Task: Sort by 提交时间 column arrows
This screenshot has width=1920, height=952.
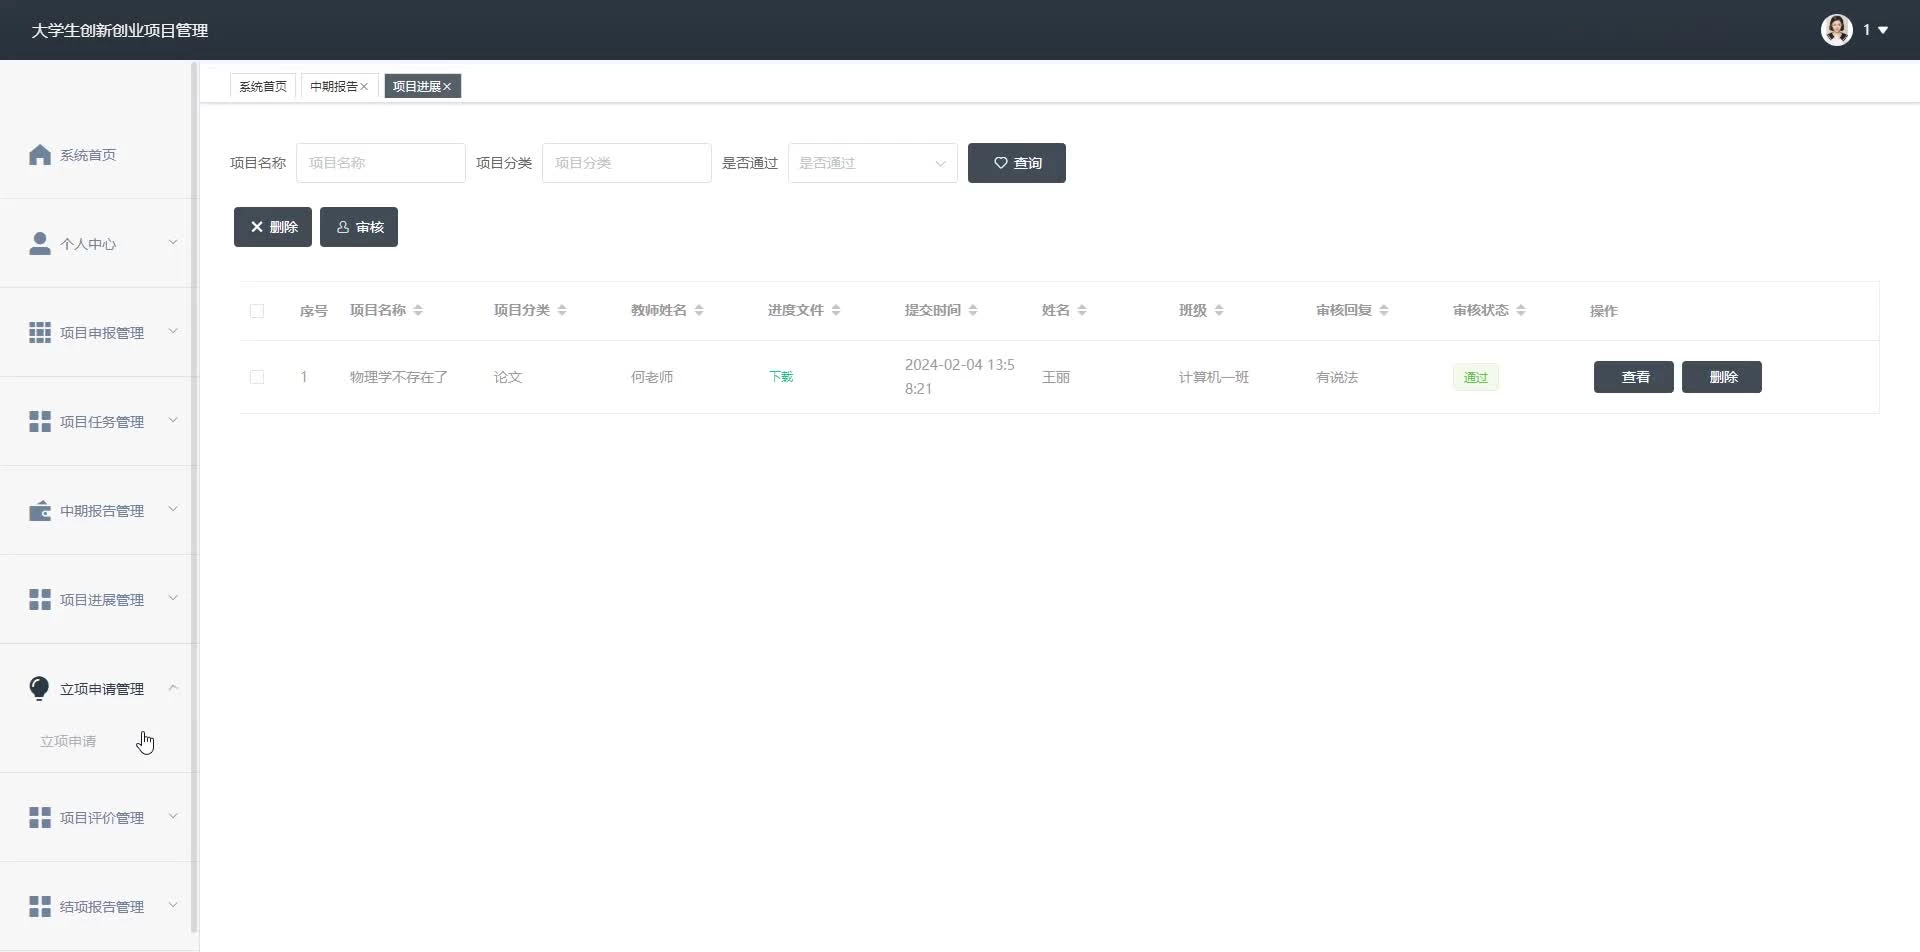Action: [x=973, y=311]
